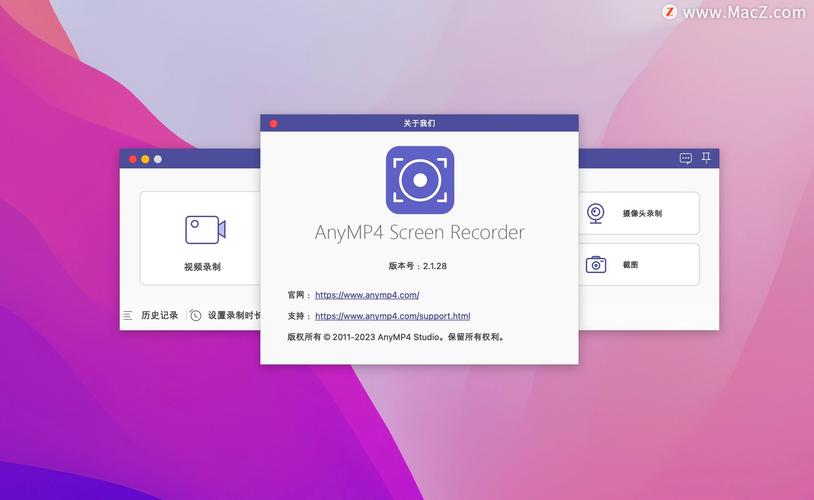The height and width of the screenshot is (500, 814).
Task: Click the 版本号：2.1.28 version text
Action: [418, 266]
